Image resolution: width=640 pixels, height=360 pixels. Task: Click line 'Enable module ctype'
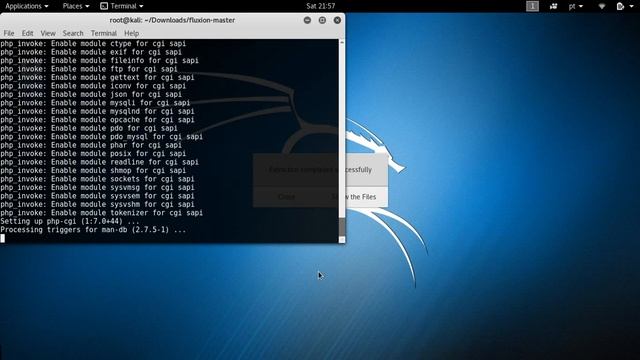coord(93,43)
